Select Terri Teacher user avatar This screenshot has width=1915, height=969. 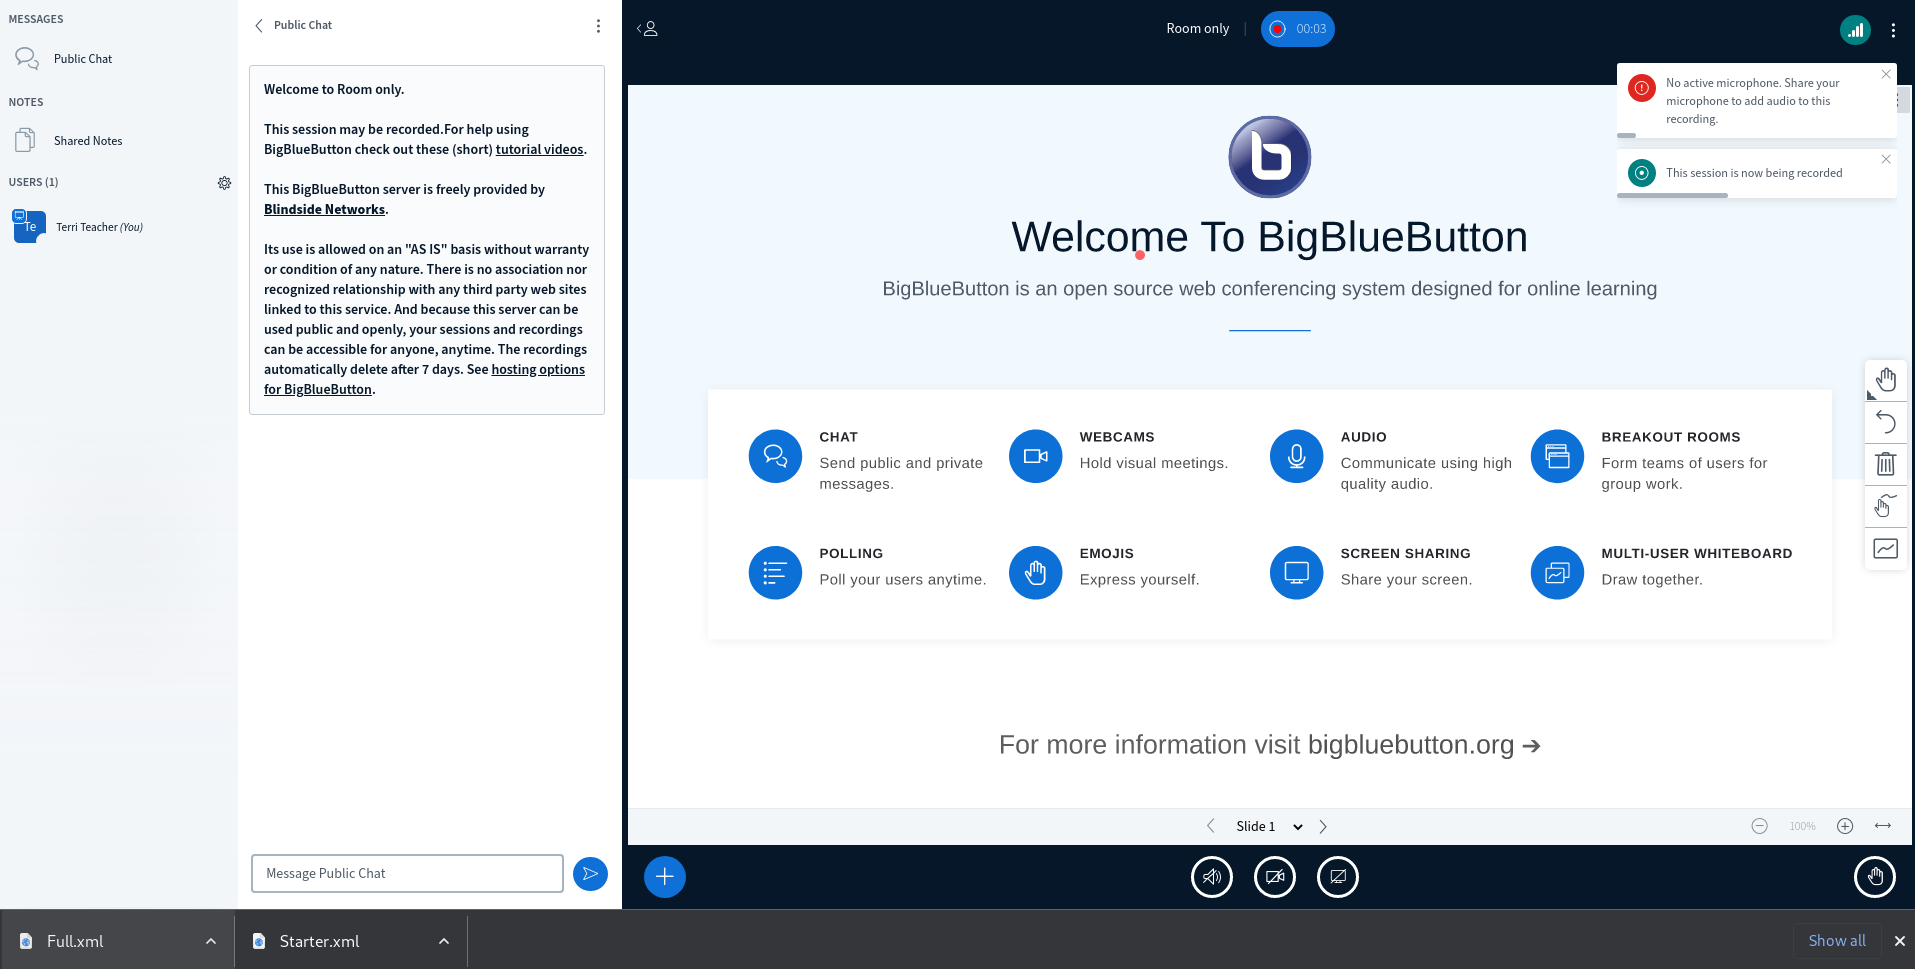point(29,227)
